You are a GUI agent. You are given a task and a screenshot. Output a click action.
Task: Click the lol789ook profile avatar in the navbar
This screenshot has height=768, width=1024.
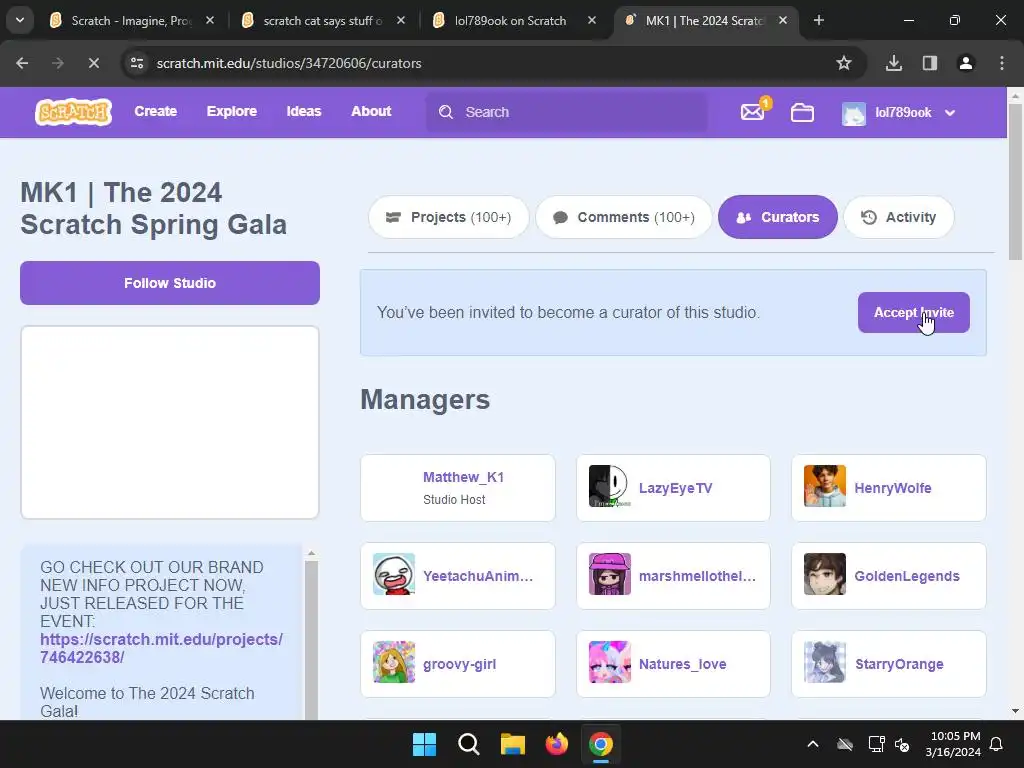(854, 113)
